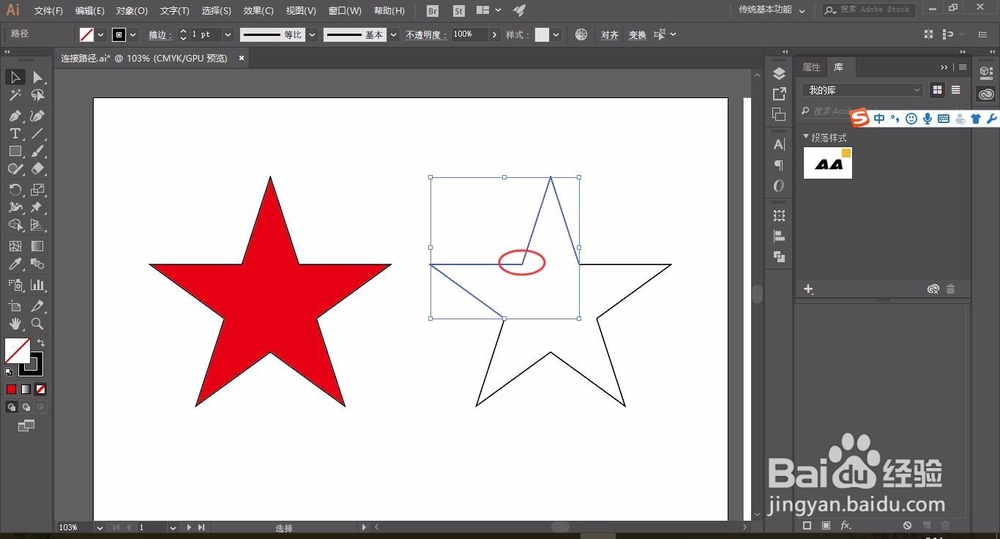Select the Pen tool
The width and height of the screenshot is (1000, 539).
coord(15,116)
